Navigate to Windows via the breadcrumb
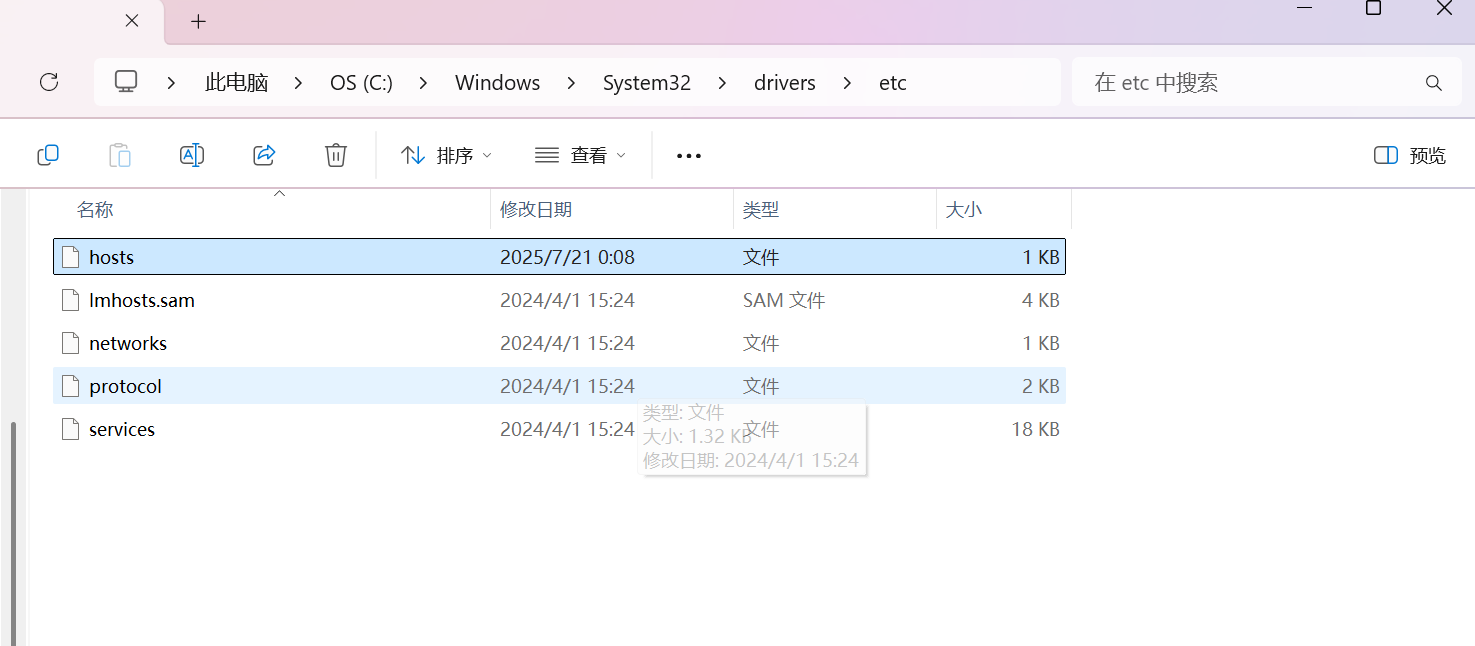 pyautogui.click(x=497, y=82)
